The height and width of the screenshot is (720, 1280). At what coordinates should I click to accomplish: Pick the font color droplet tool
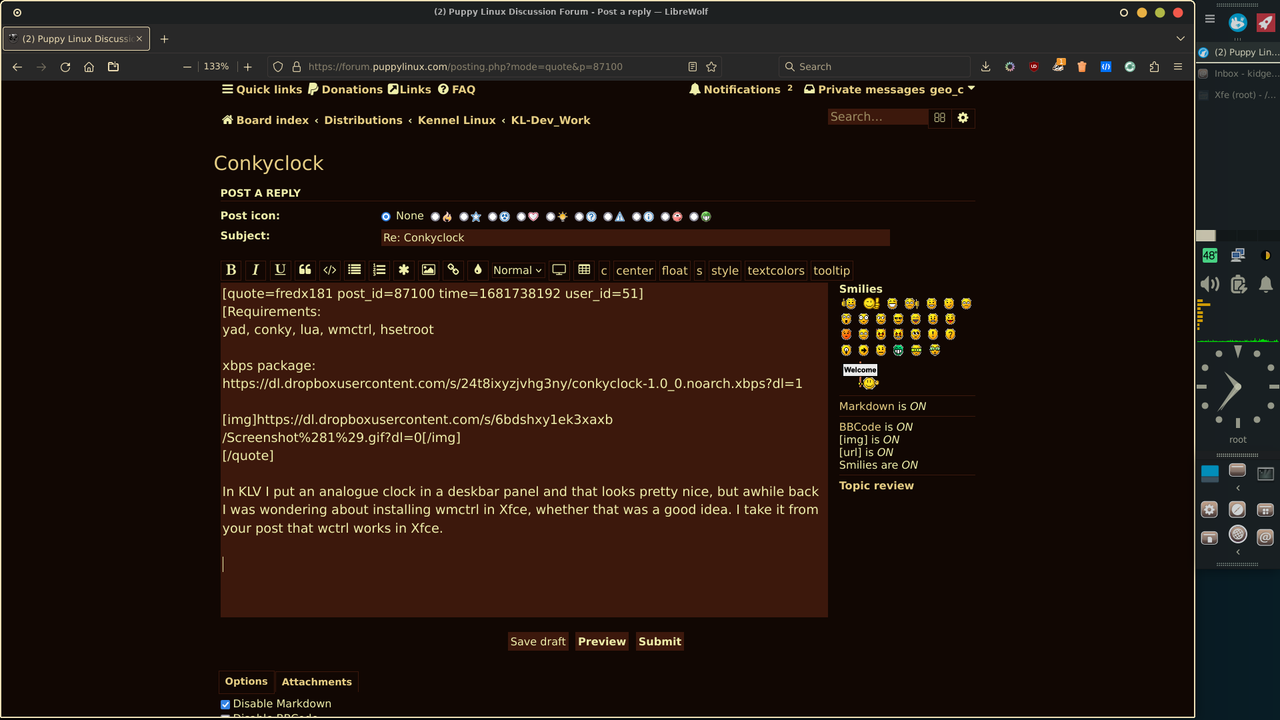(479, 270)
